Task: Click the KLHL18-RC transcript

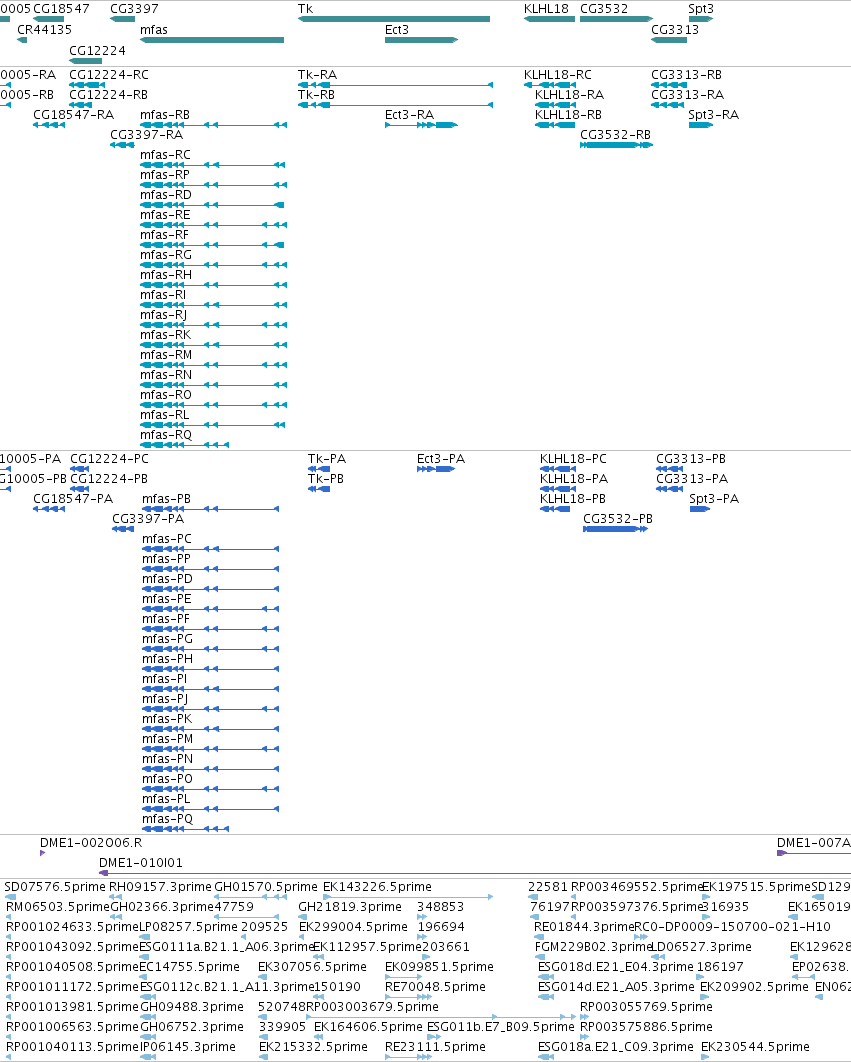Action: click(549, 85)
